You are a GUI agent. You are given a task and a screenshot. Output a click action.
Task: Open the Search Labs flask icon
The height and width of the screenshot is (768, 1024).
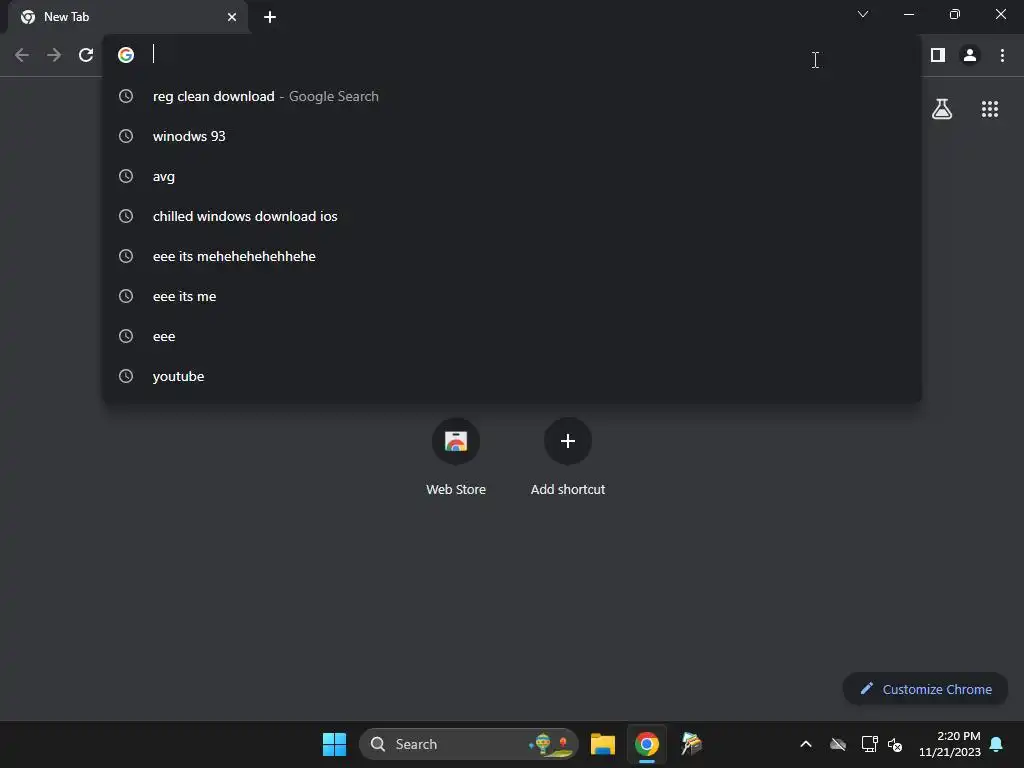coord(942,109)
